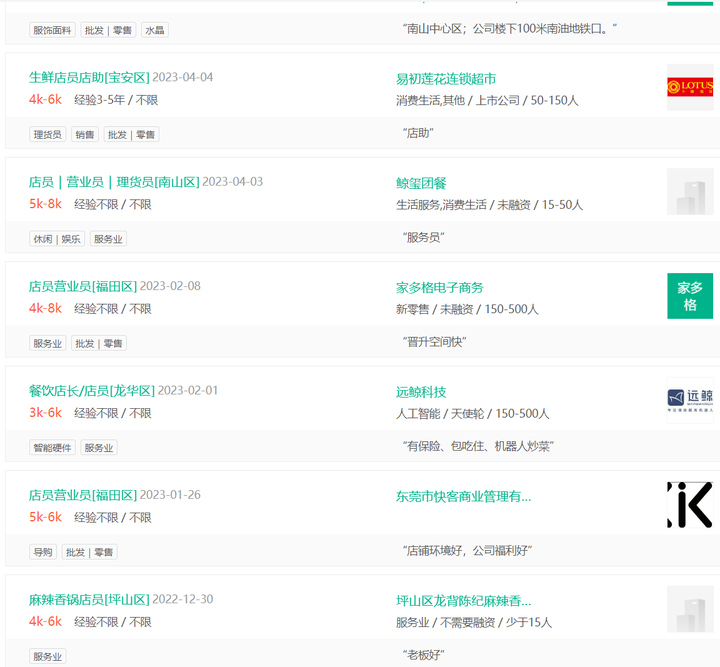Click the 麻辣香锅 company placeholder logo
This screenshot has height=667, width=720.
coord(690,609)
